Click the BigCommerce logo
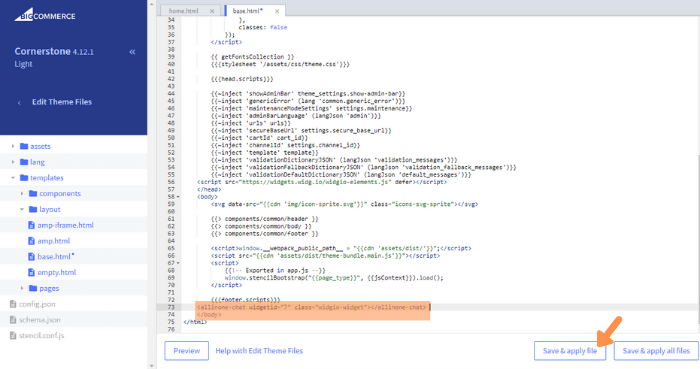The image size is (700, 369). point(45,15)
